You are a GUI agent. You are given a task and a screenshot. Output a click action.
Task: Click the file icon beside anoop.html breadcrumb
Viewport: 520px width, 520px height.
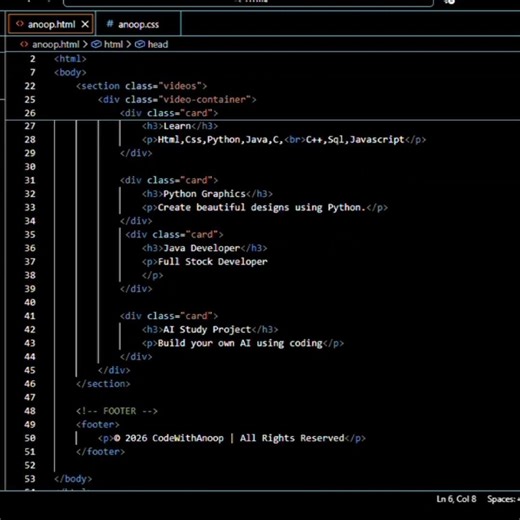pyautogui.click(x=24, y=44)
